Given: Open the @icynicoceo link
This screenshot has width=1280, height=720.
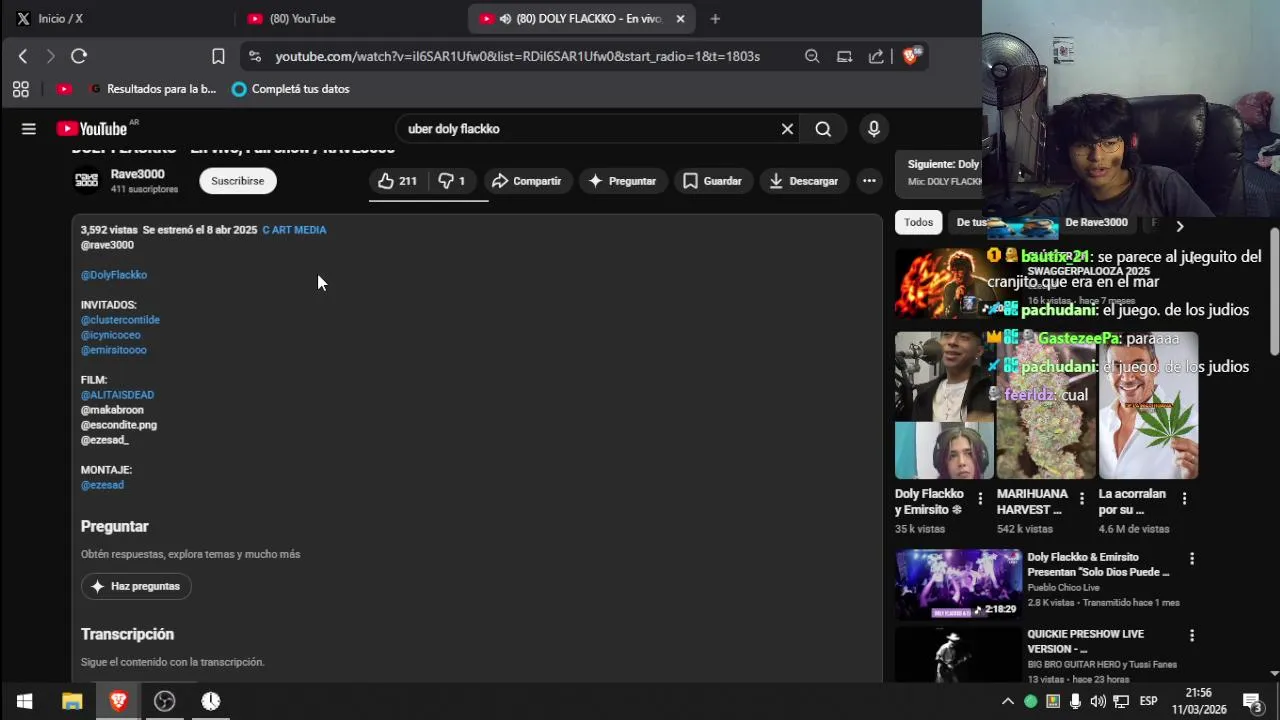Looking at the screenshot, I should click(111, 335).
